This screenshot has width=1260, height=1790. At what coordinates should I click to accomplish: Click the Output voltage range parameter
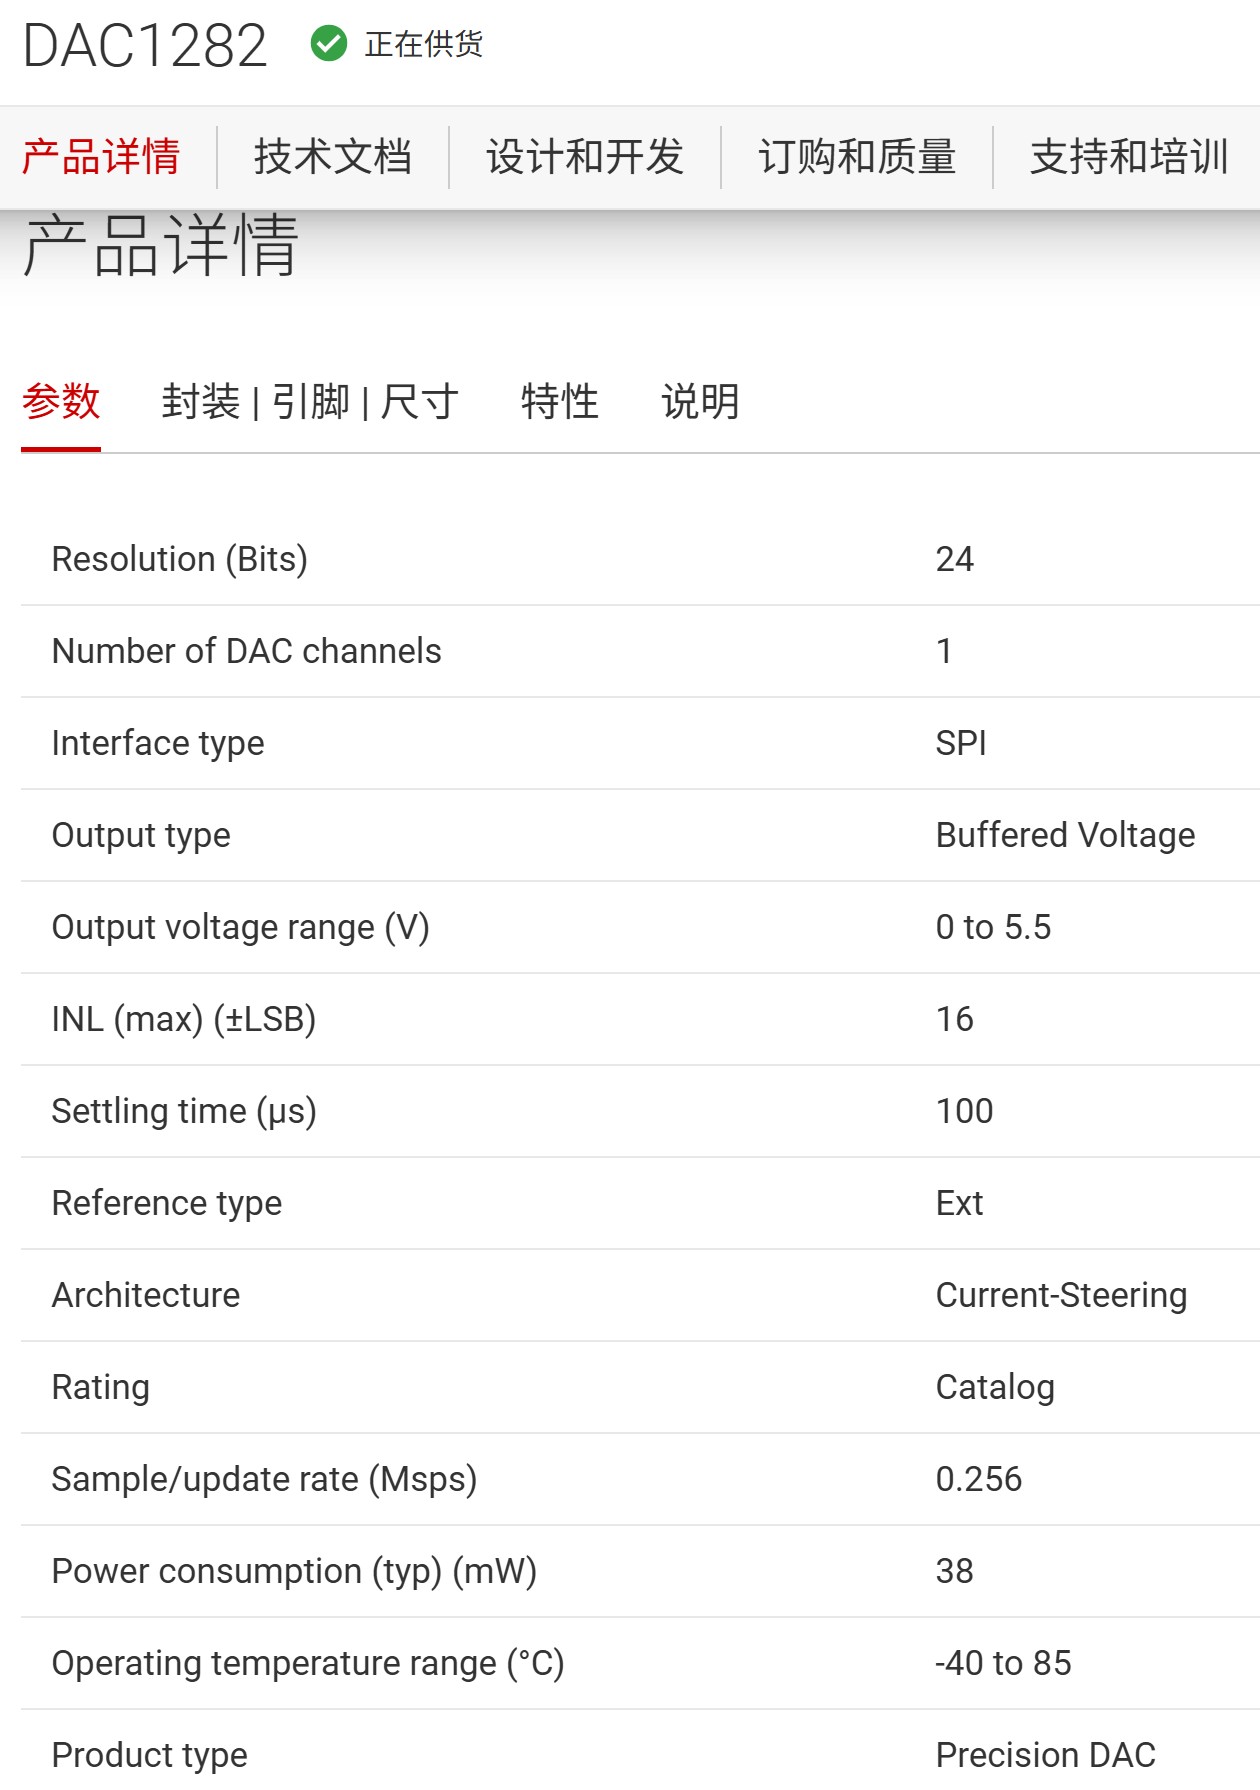pos(240,927)
